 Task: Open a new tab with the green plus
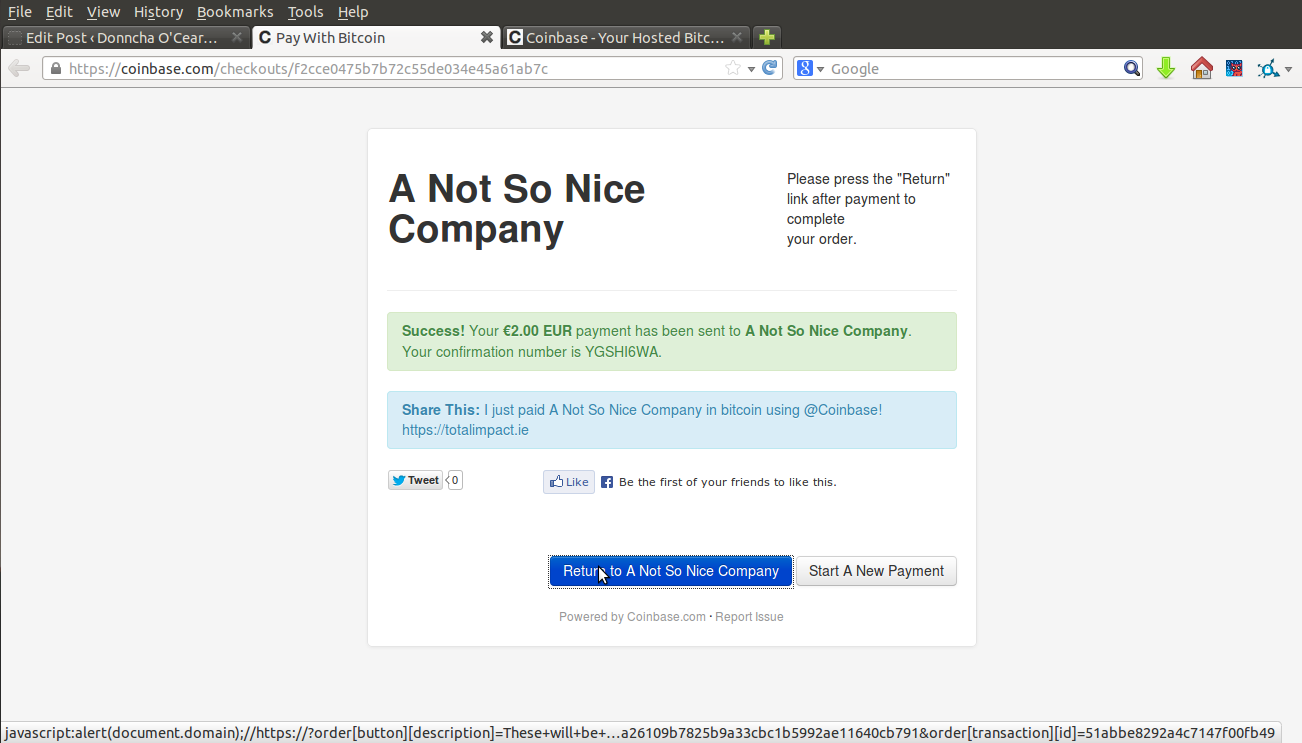(x=765, y=36)
